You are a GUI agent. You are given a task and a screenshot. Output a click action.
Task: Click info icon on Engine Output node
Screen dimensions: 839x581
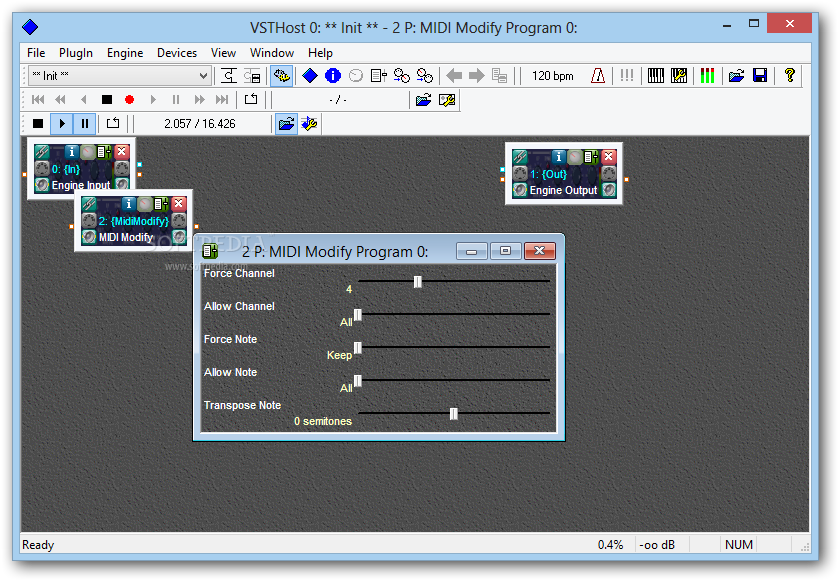coord(559,157)
